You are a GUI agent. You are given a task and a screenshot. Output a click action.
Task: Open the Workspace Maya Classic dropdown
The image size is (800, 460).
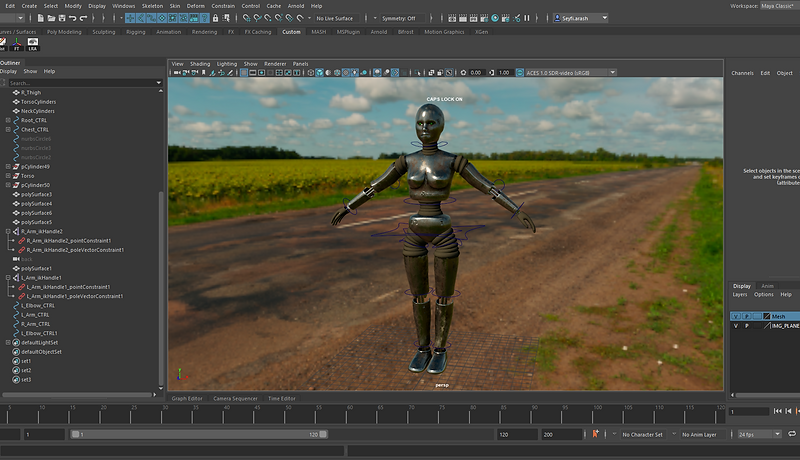(780, 6)
